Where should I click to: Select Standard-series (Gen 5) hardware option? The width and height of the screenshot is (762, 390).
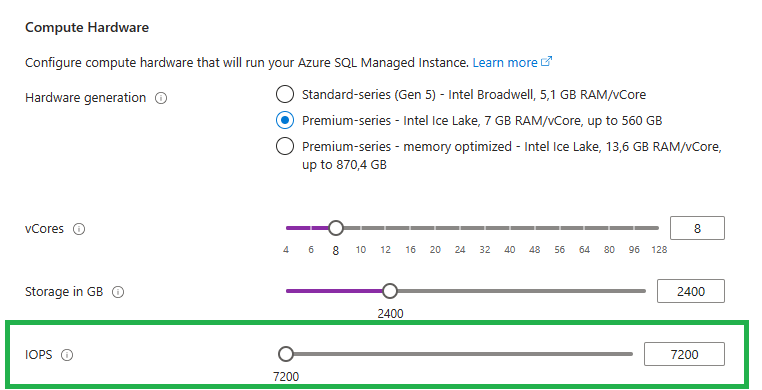[x=285, y=94]
